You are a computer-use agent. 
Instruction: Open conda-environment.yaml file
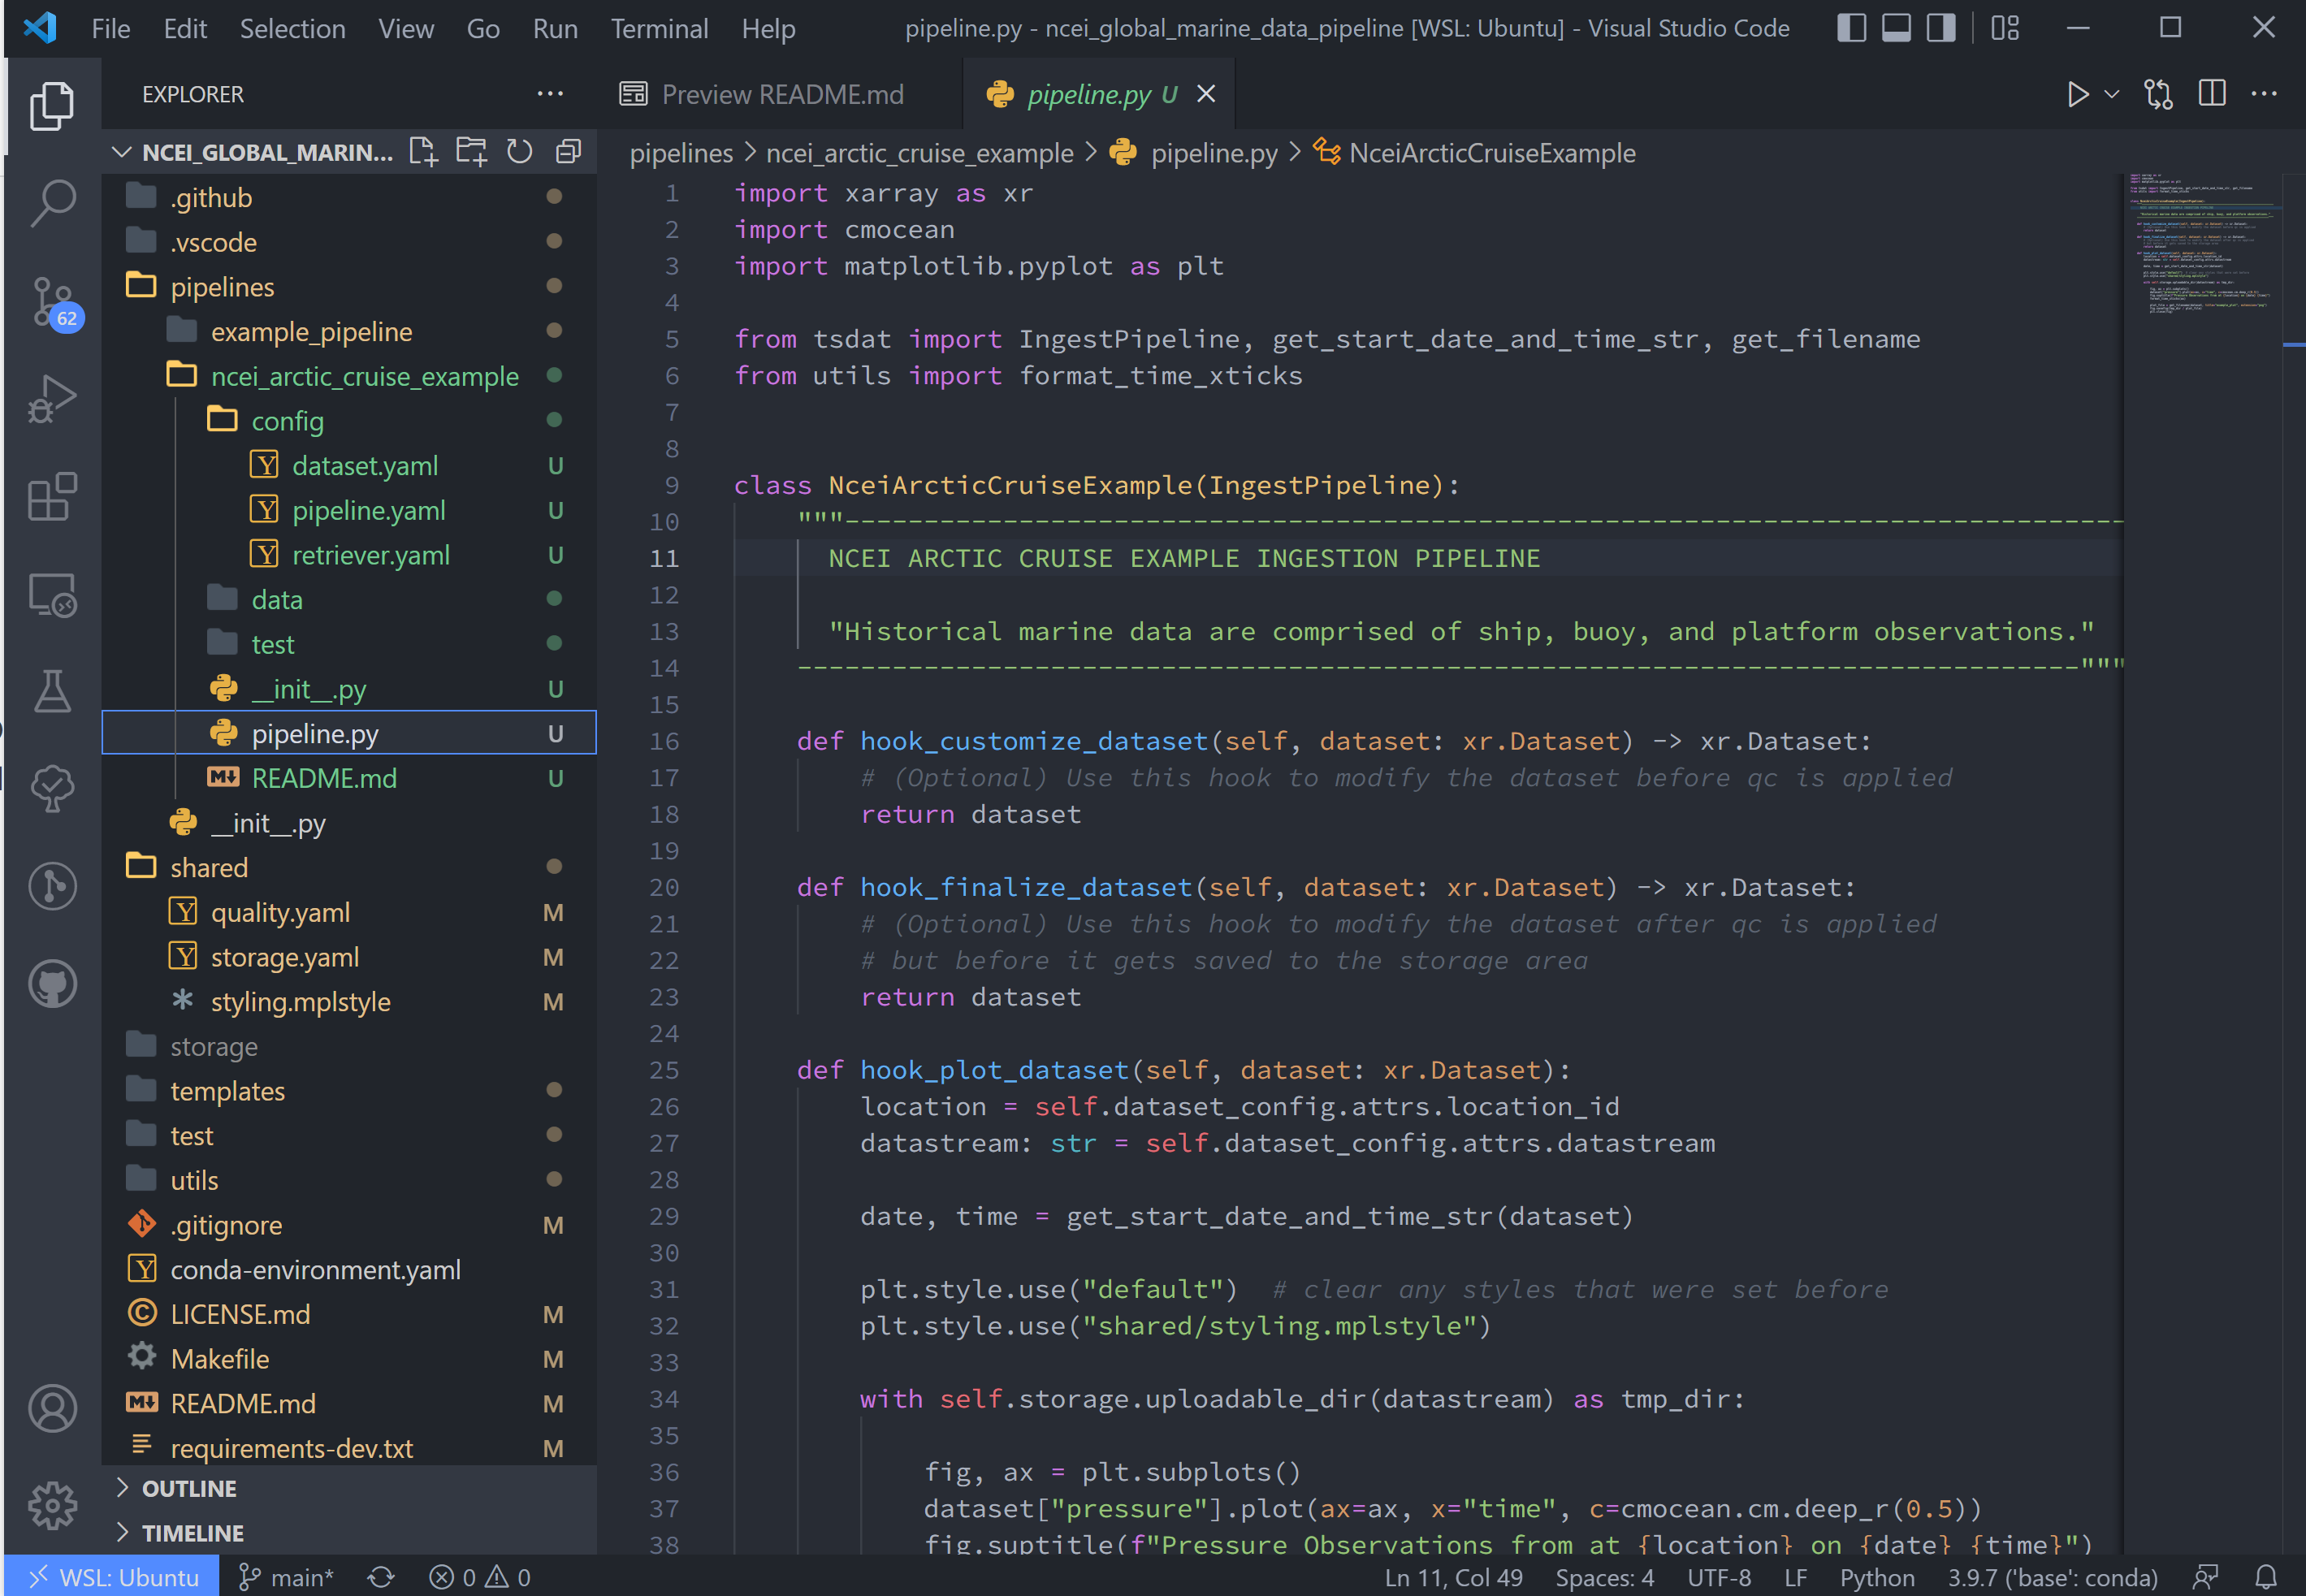[350, 1269]
